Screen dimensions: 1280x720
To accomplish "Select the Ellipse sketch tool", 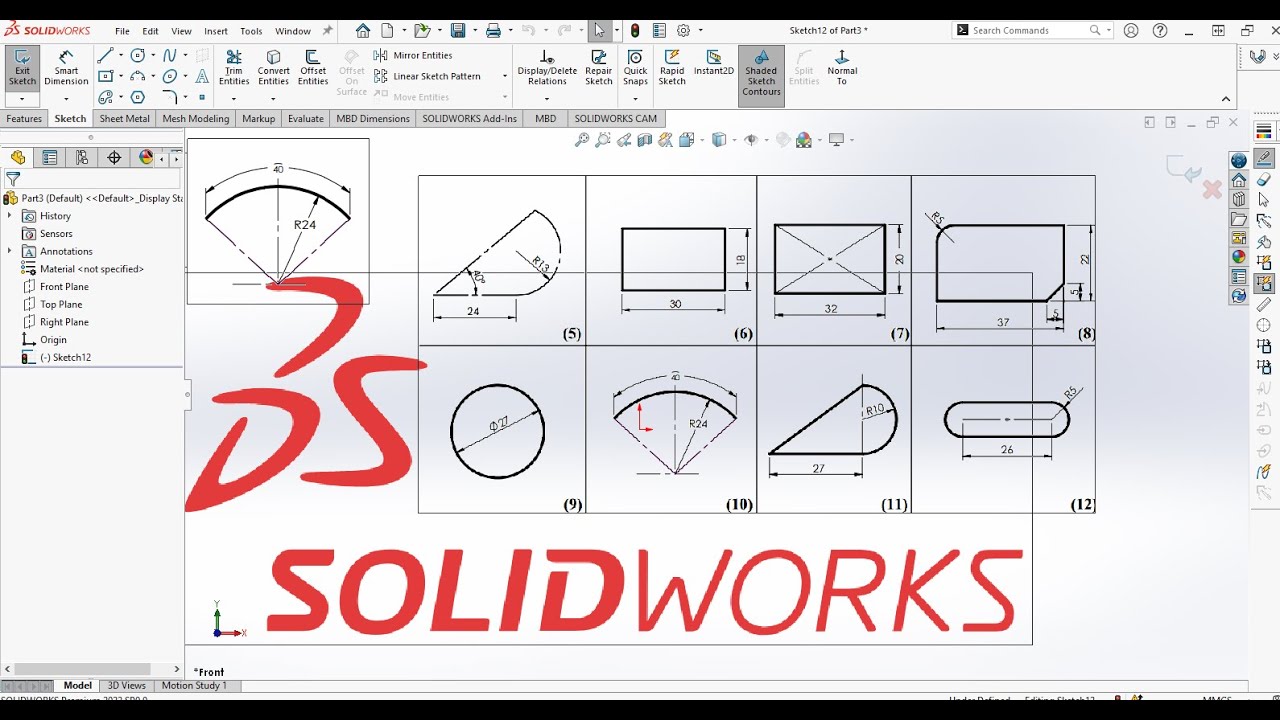I will [x=170, y=76].
